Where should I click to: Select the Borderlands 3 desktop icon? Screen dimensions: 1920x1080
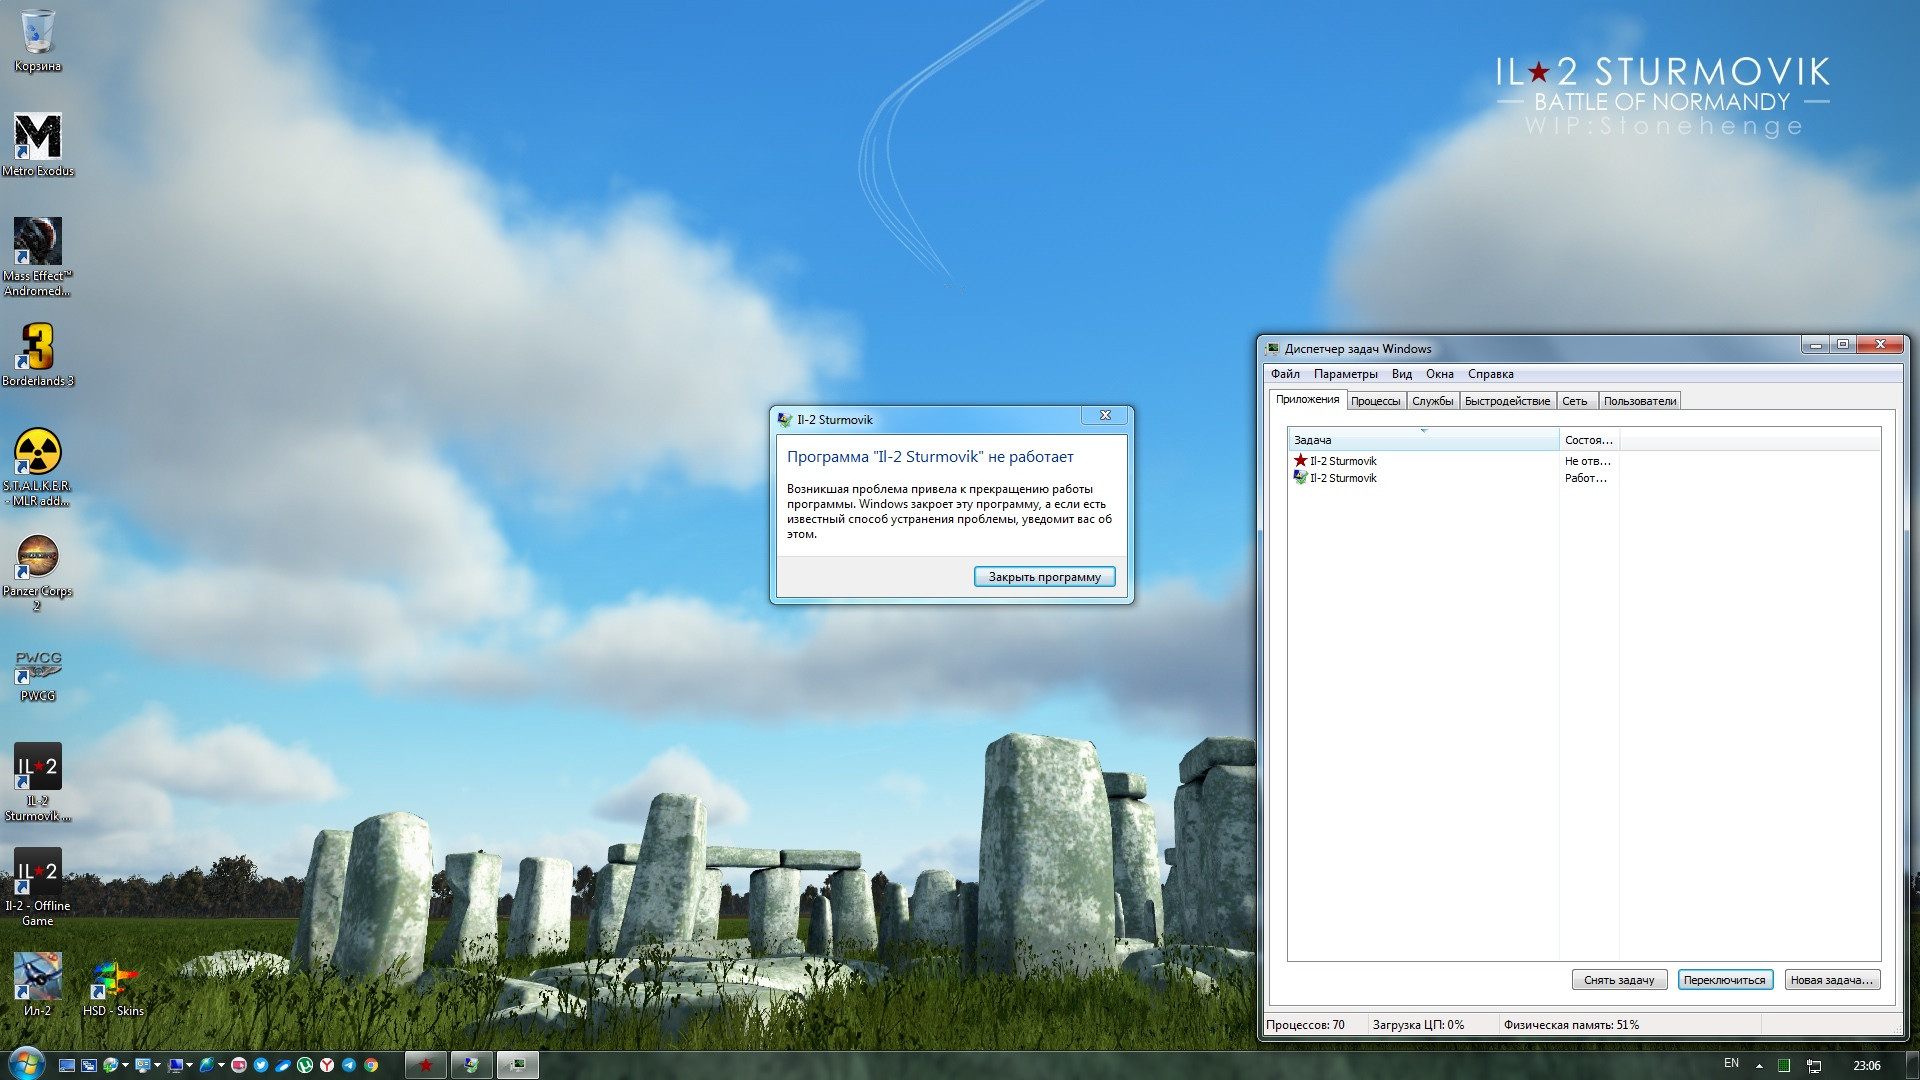38,355
